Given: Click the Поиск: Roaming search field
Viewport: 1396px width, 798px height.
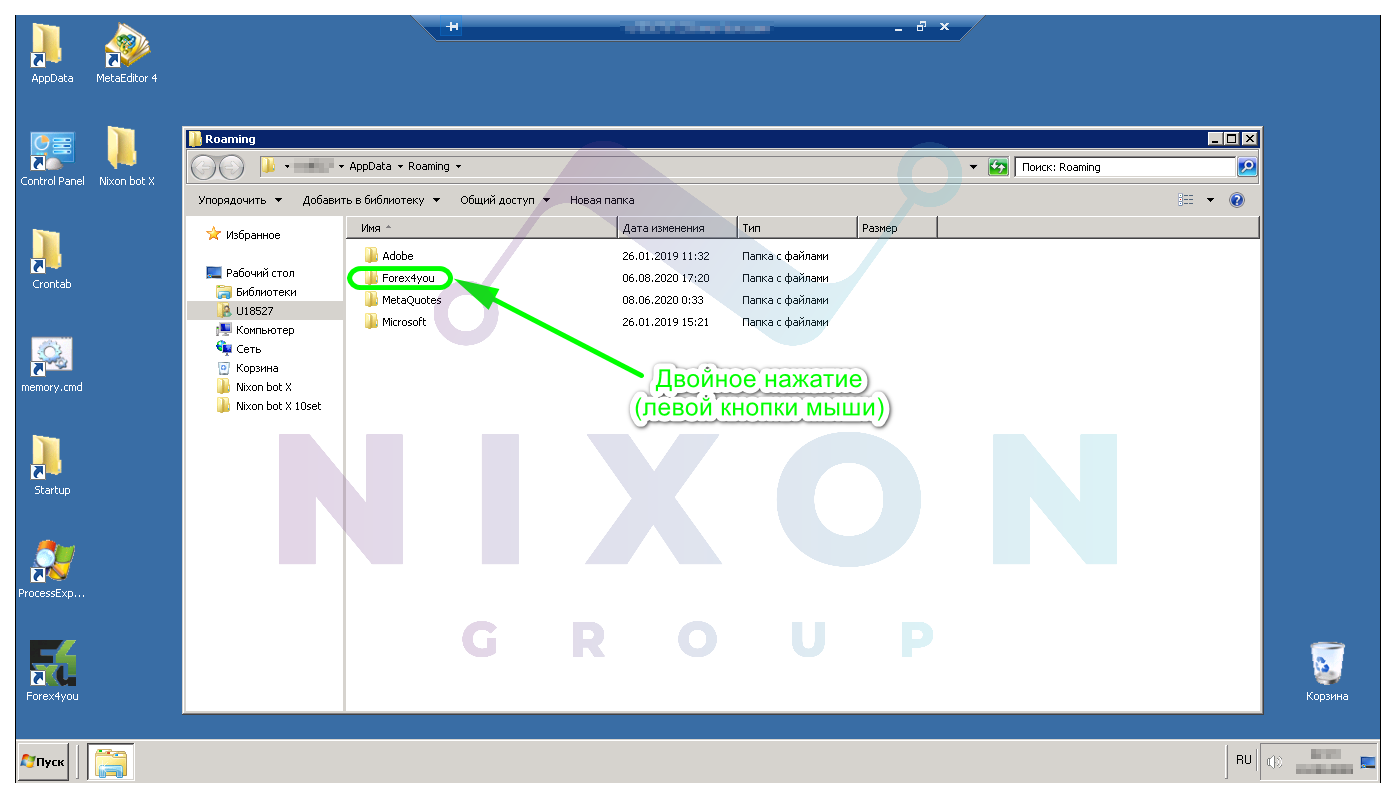Looking at the screenshot, I should tap(1125, 167).
